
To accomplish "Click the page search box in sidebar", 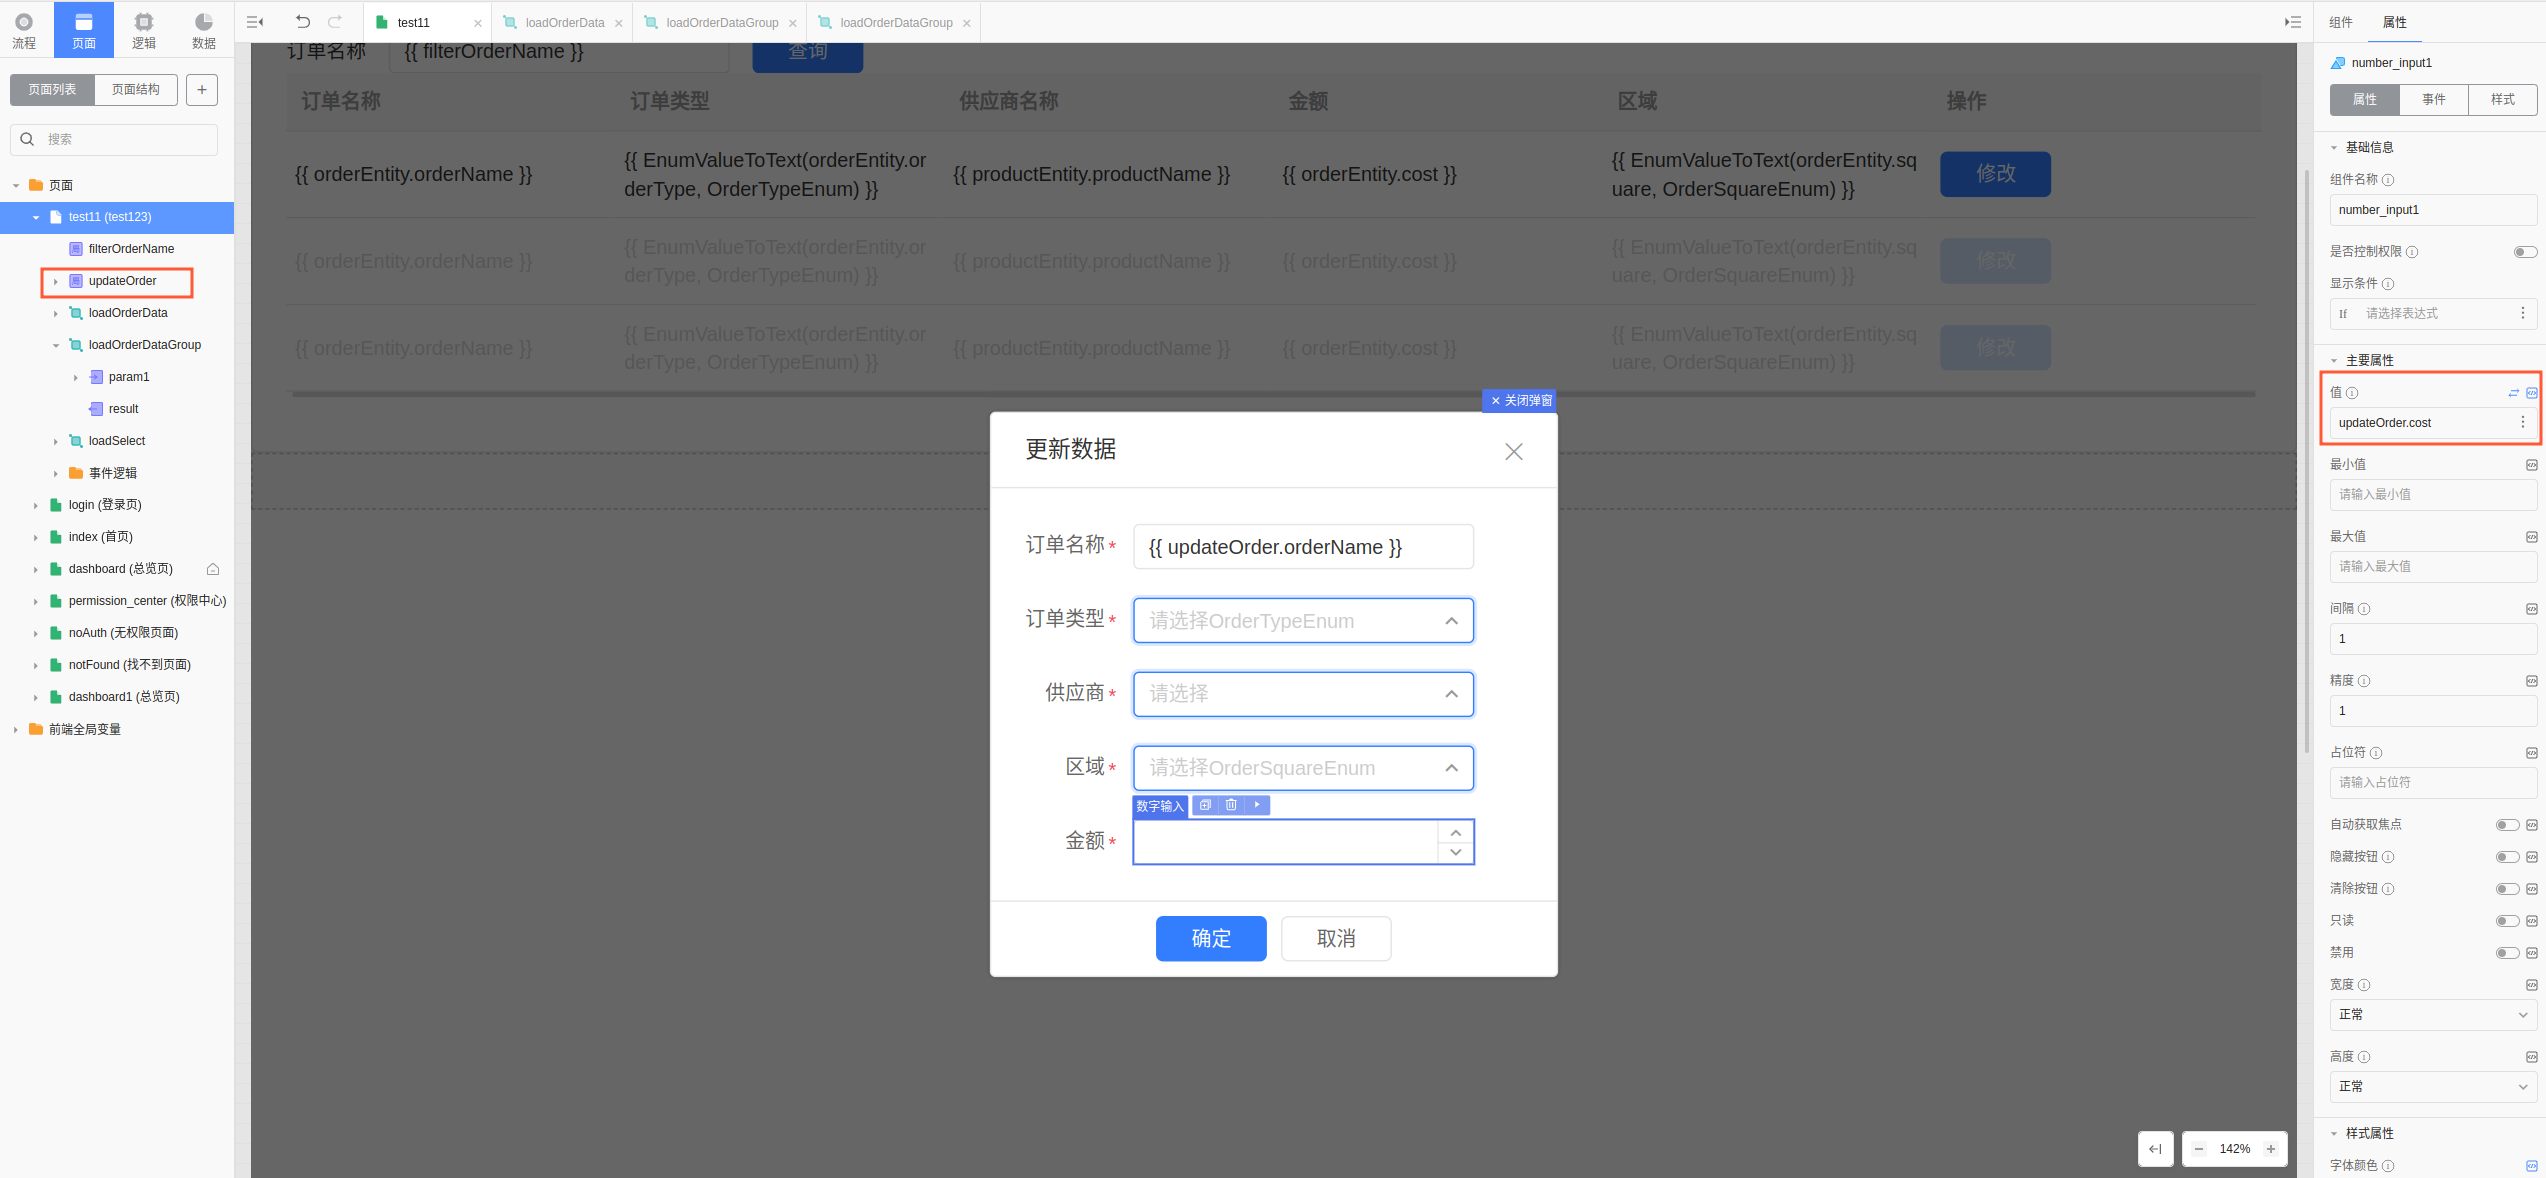I will point(114,140).
